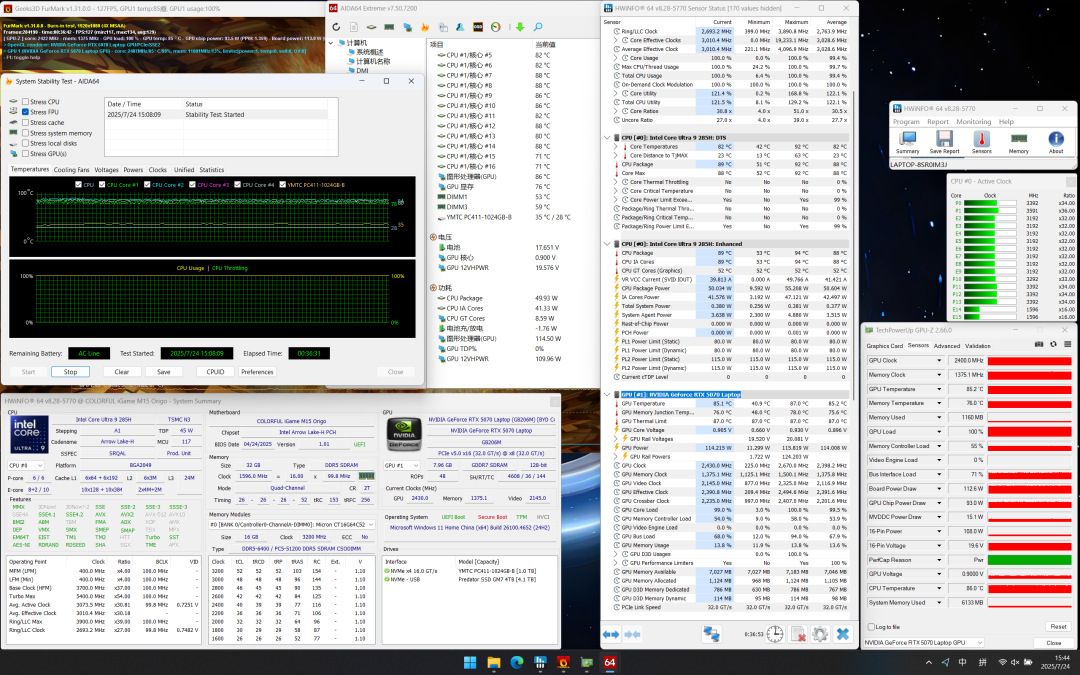Click the AIDA64 OSD panel icon

pyautogui.click(x=478, y=27)
